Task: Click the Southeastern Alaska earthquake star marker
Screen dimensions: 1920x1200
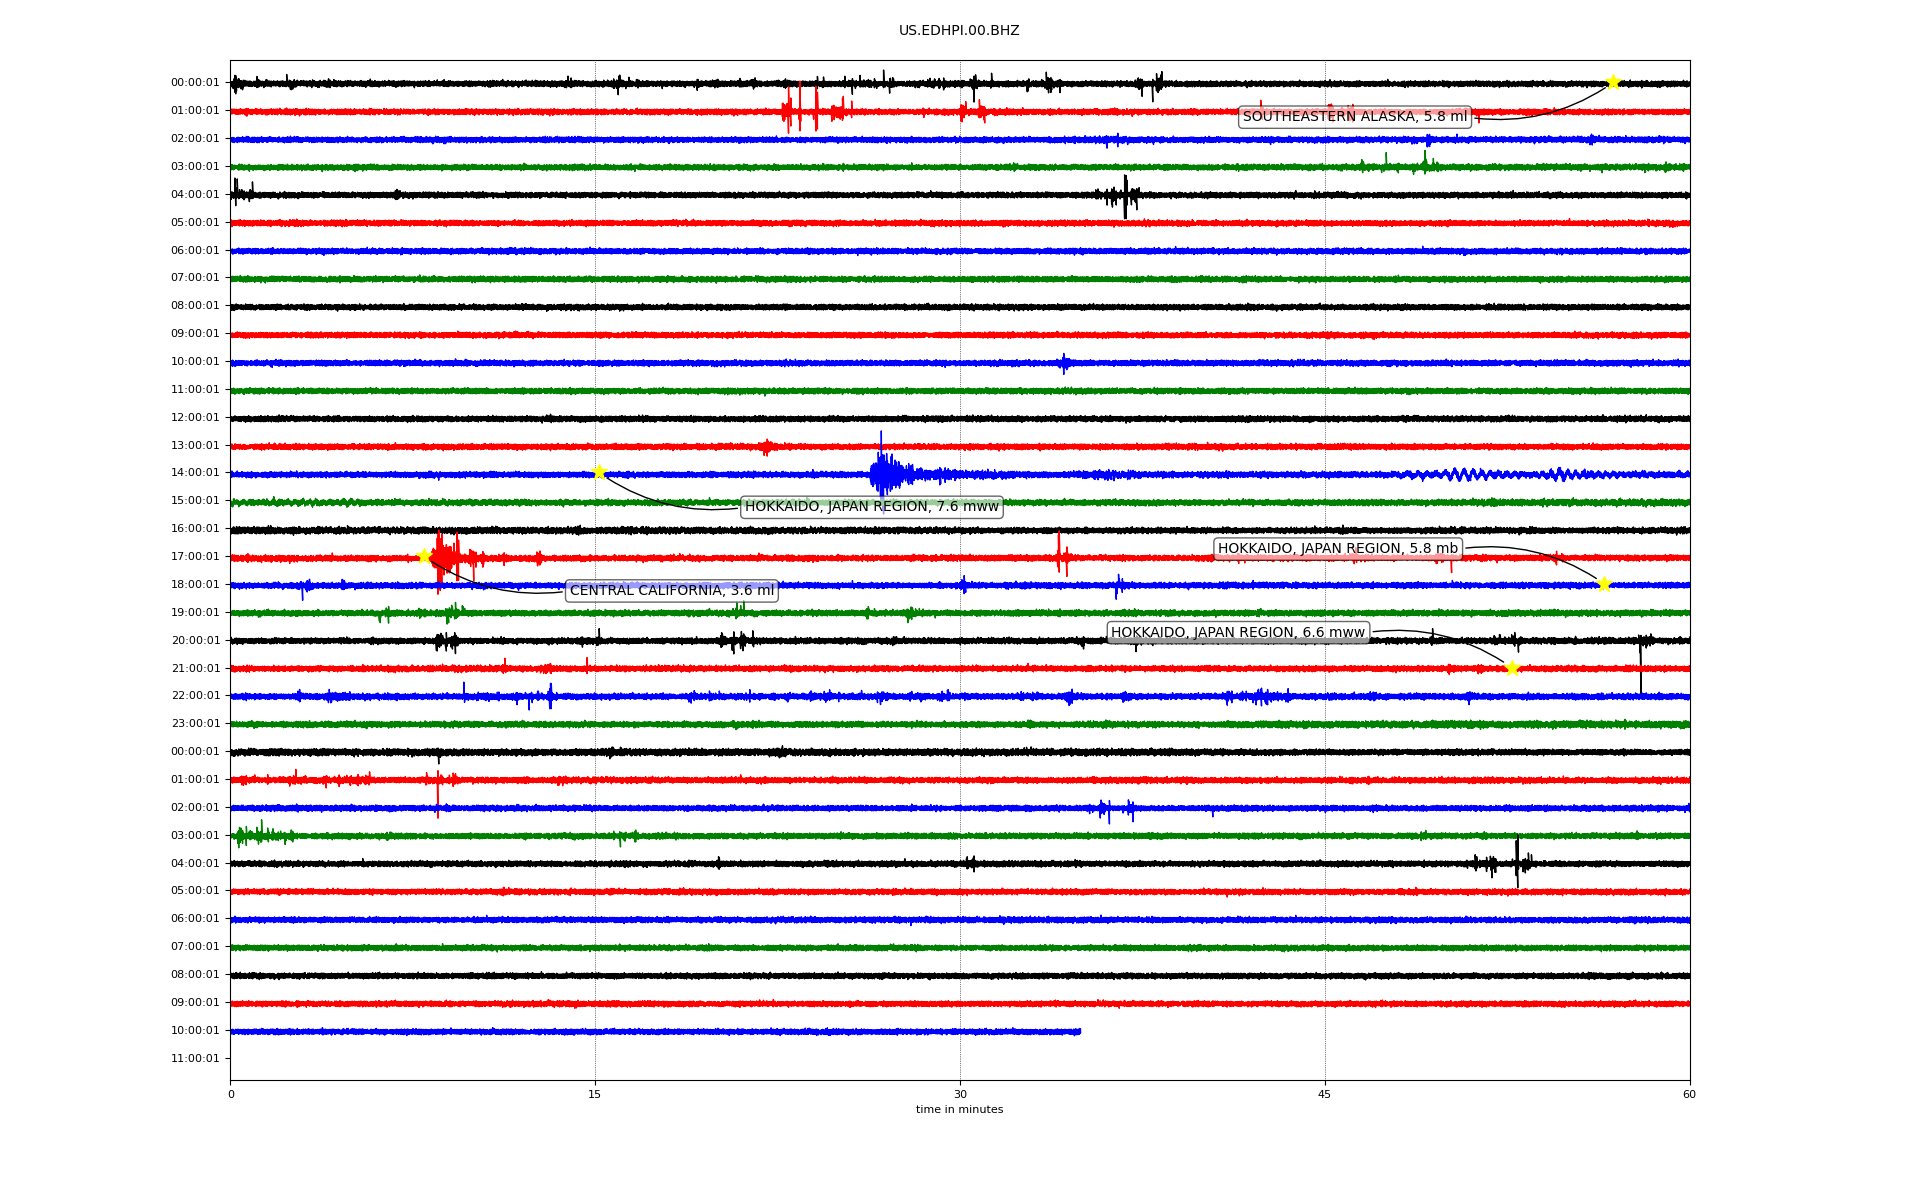Action: (1613, 82)
